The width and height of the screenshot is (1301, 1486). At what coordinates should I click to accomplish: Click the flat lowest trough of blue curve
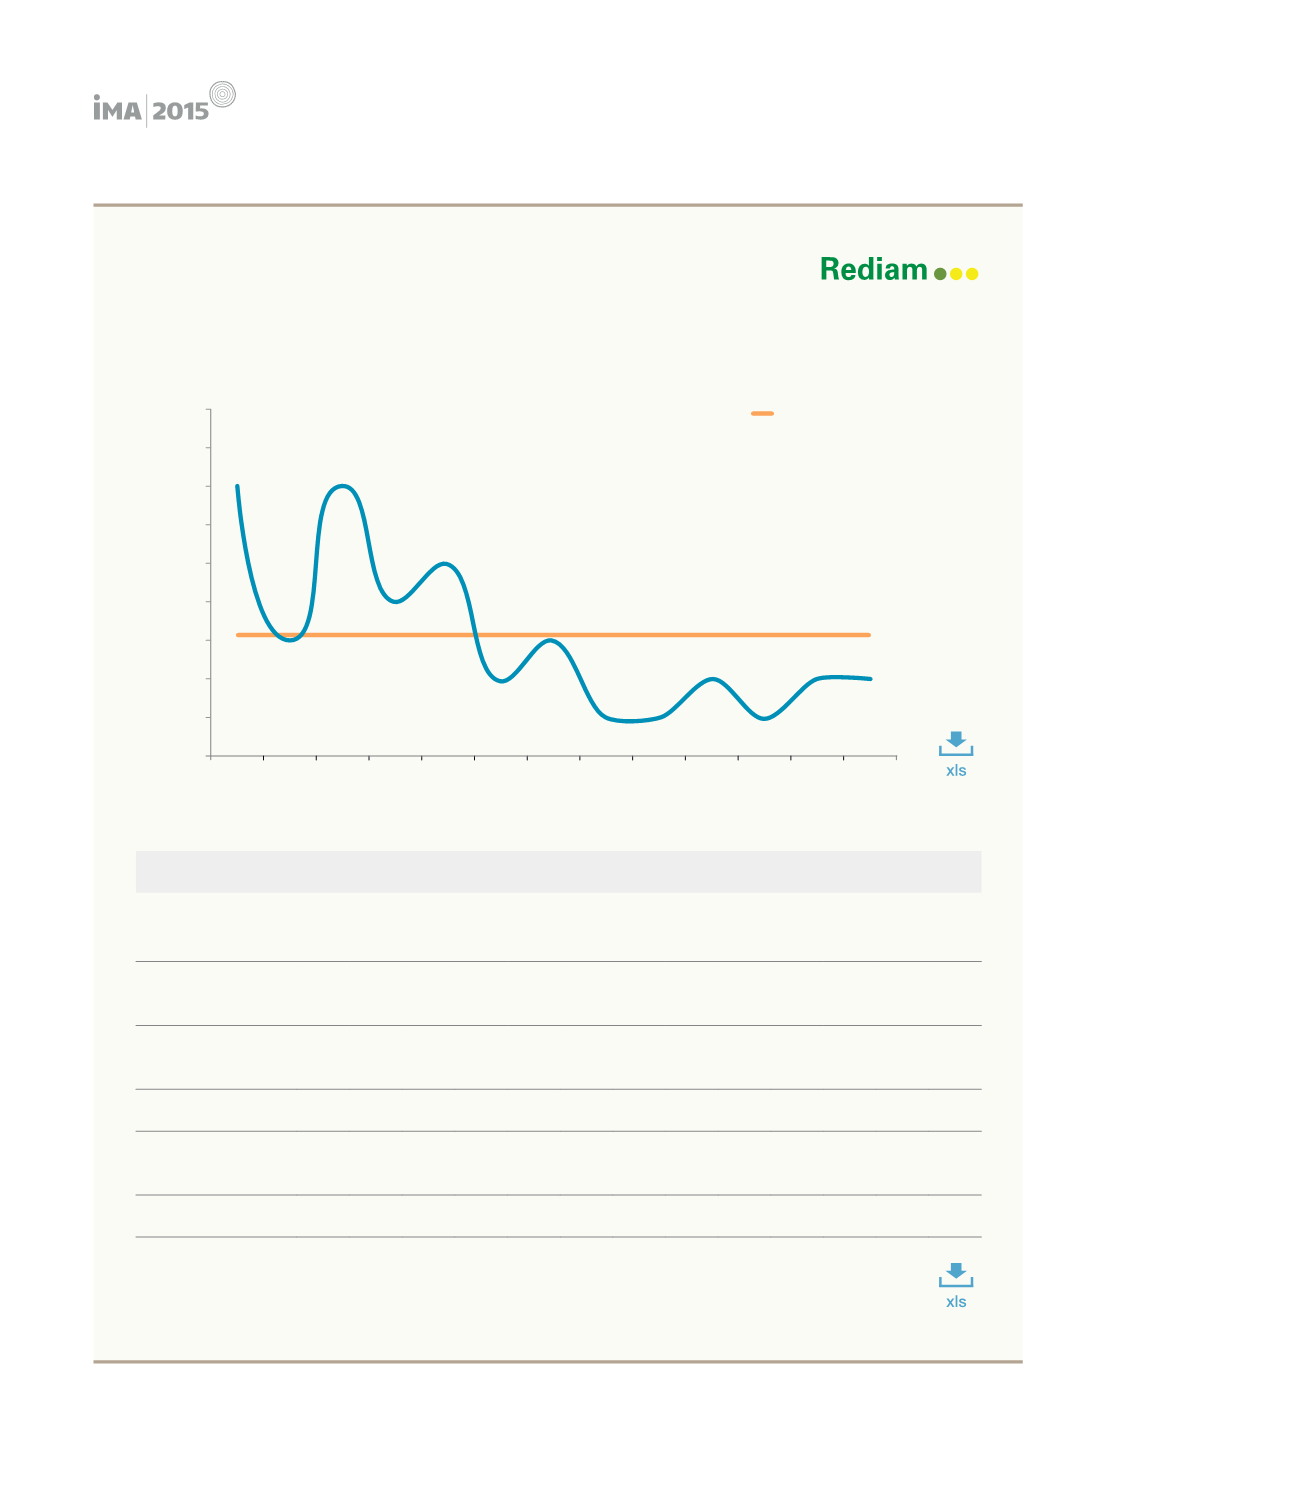(x=630, y=720)
